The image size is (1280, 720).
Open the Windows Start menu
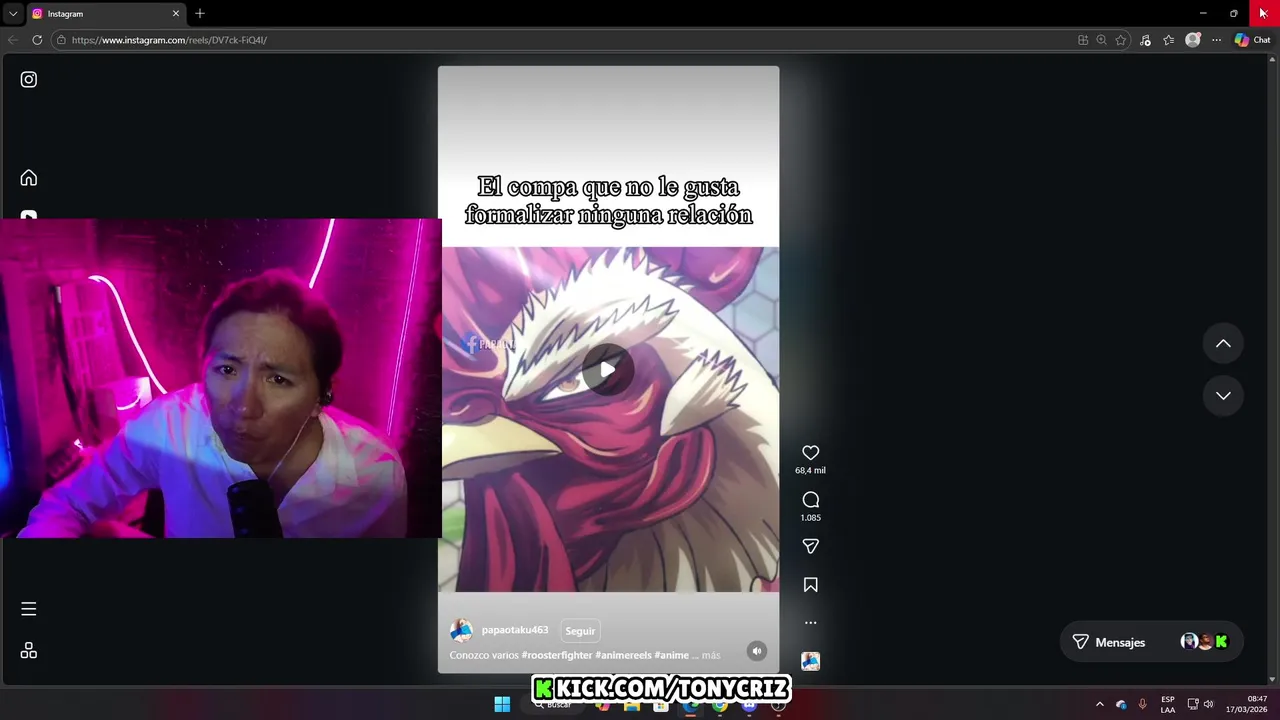tap(502, 704)
